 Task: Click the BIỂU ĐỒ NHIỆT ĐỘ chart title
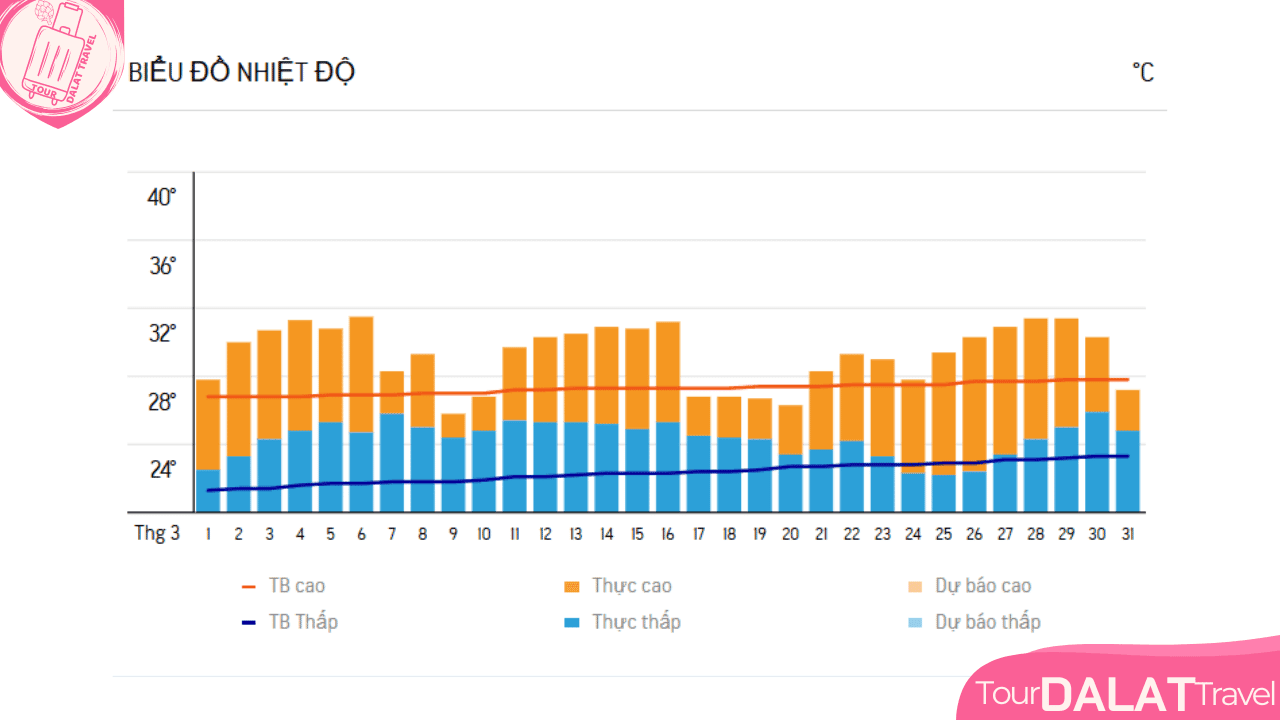(242, 73)
